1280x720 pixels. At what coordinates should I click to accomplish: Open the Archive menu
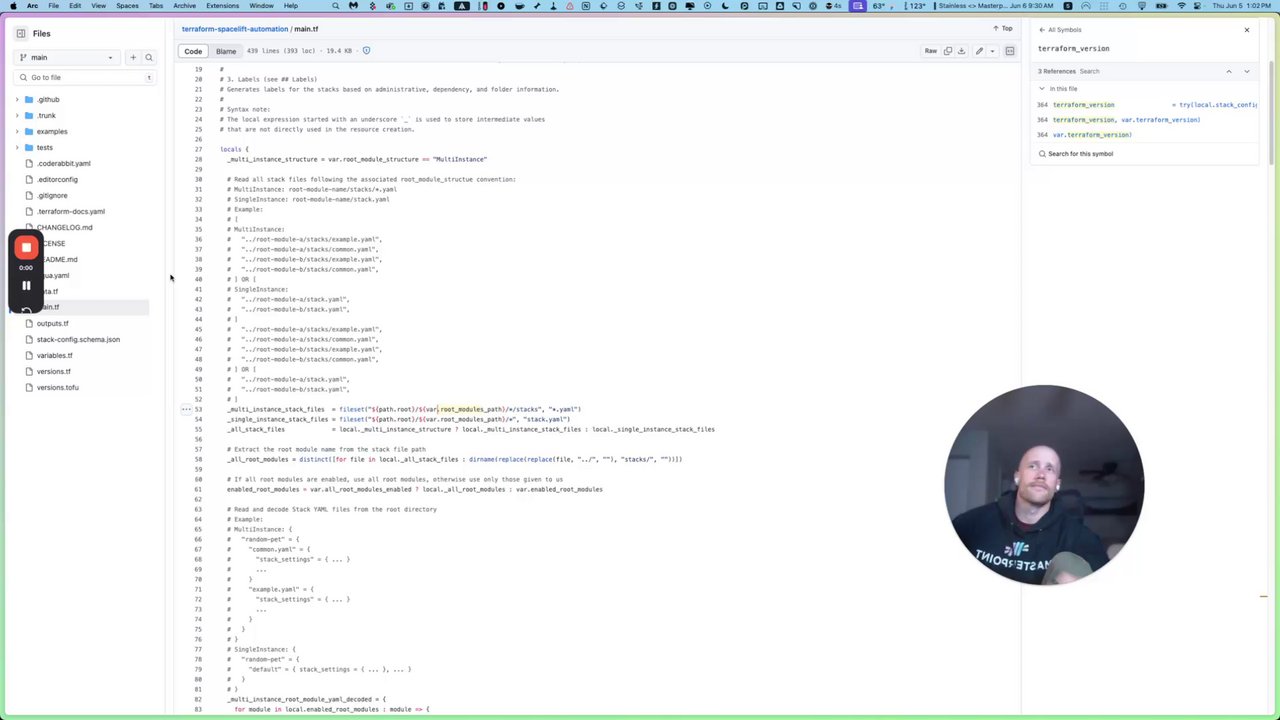[184, 5]
